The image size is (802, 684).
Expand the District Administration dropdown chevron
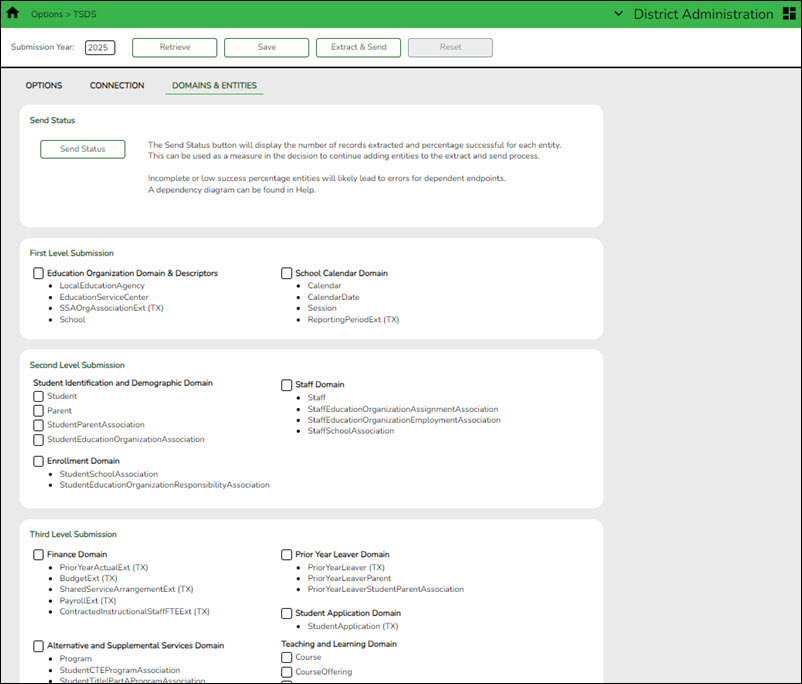[x=618, y=14]
